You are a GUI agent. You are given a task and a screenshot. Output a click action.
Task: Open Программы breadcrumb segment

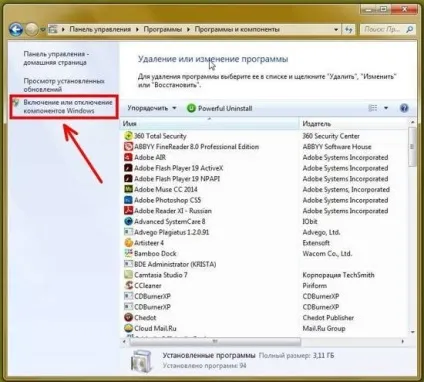163,29
